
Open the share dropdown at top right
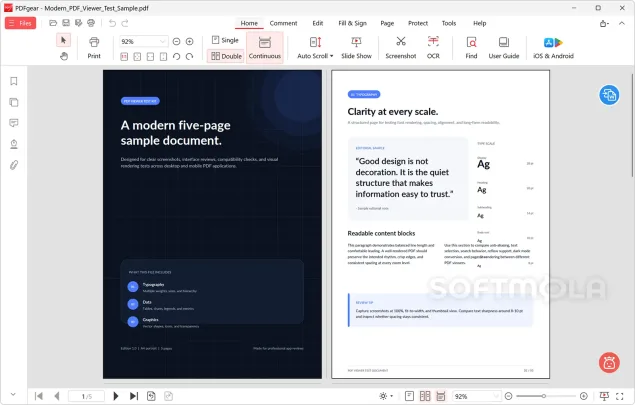point(604,23)
